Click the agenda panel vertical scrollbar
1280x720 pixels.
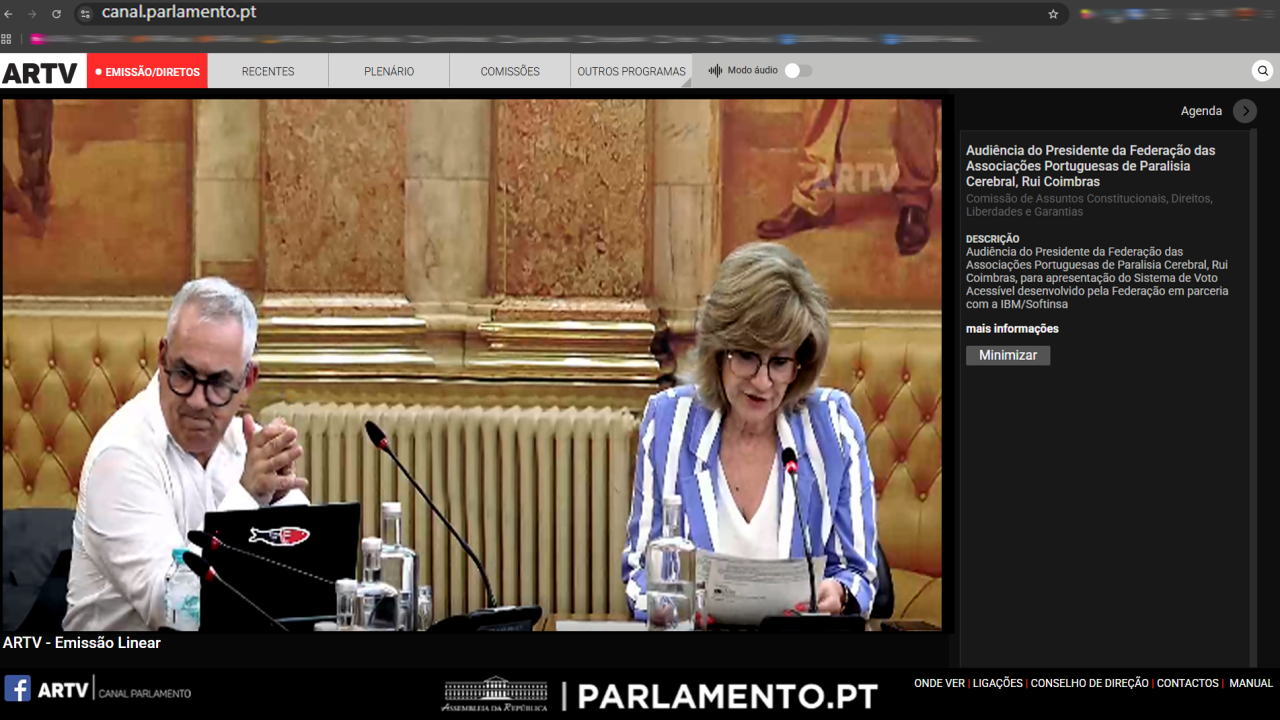(x=1254, y=398)
